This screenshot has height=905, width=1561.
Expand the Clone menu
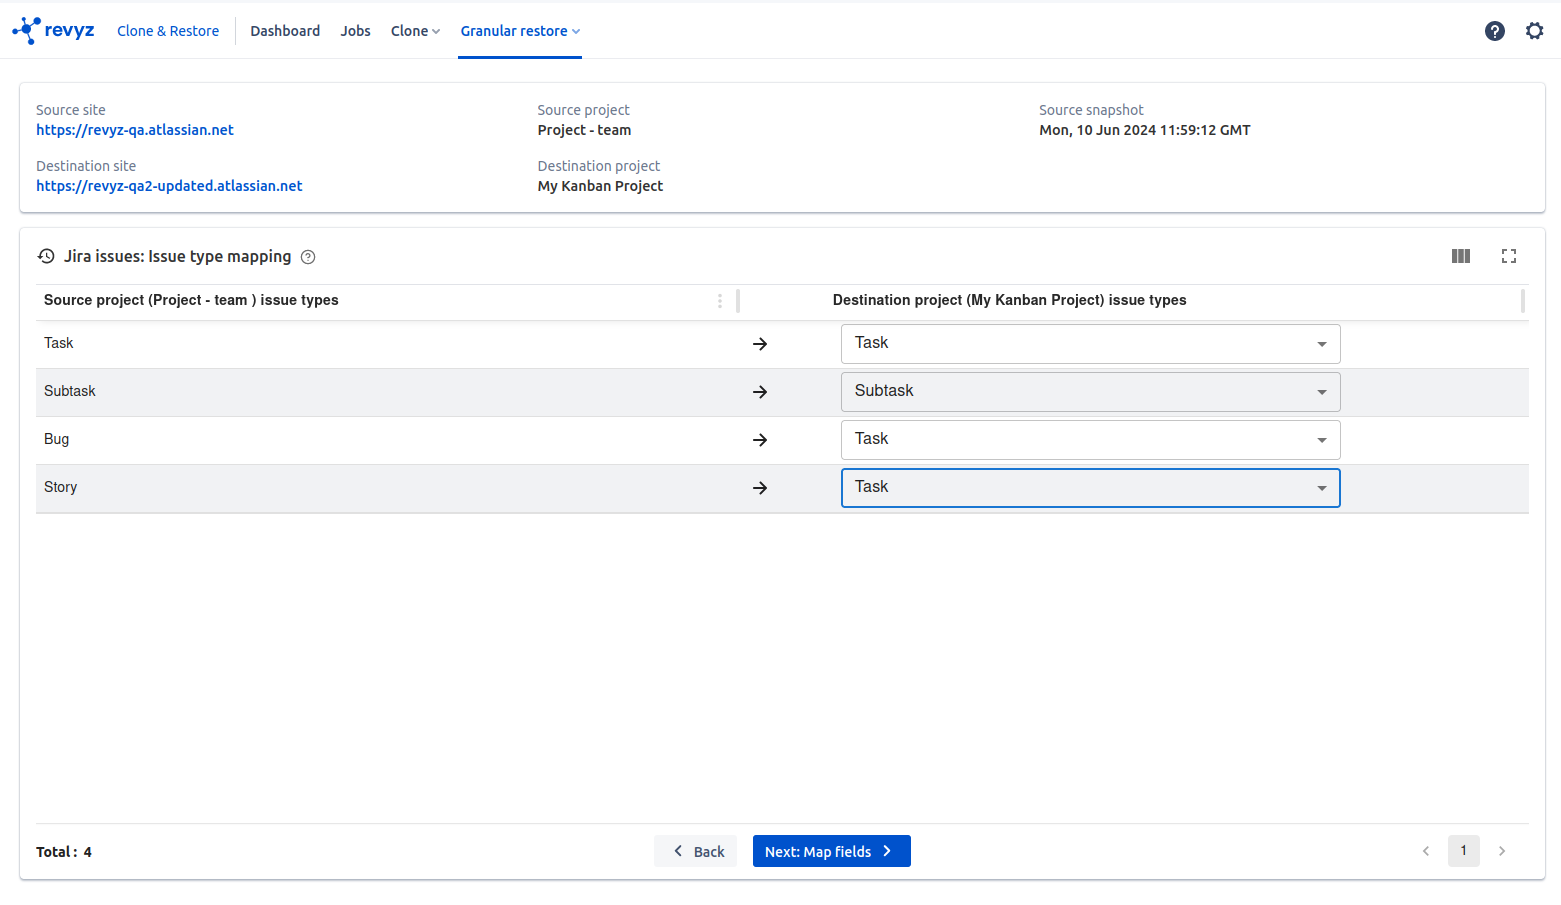coord(415,31)
